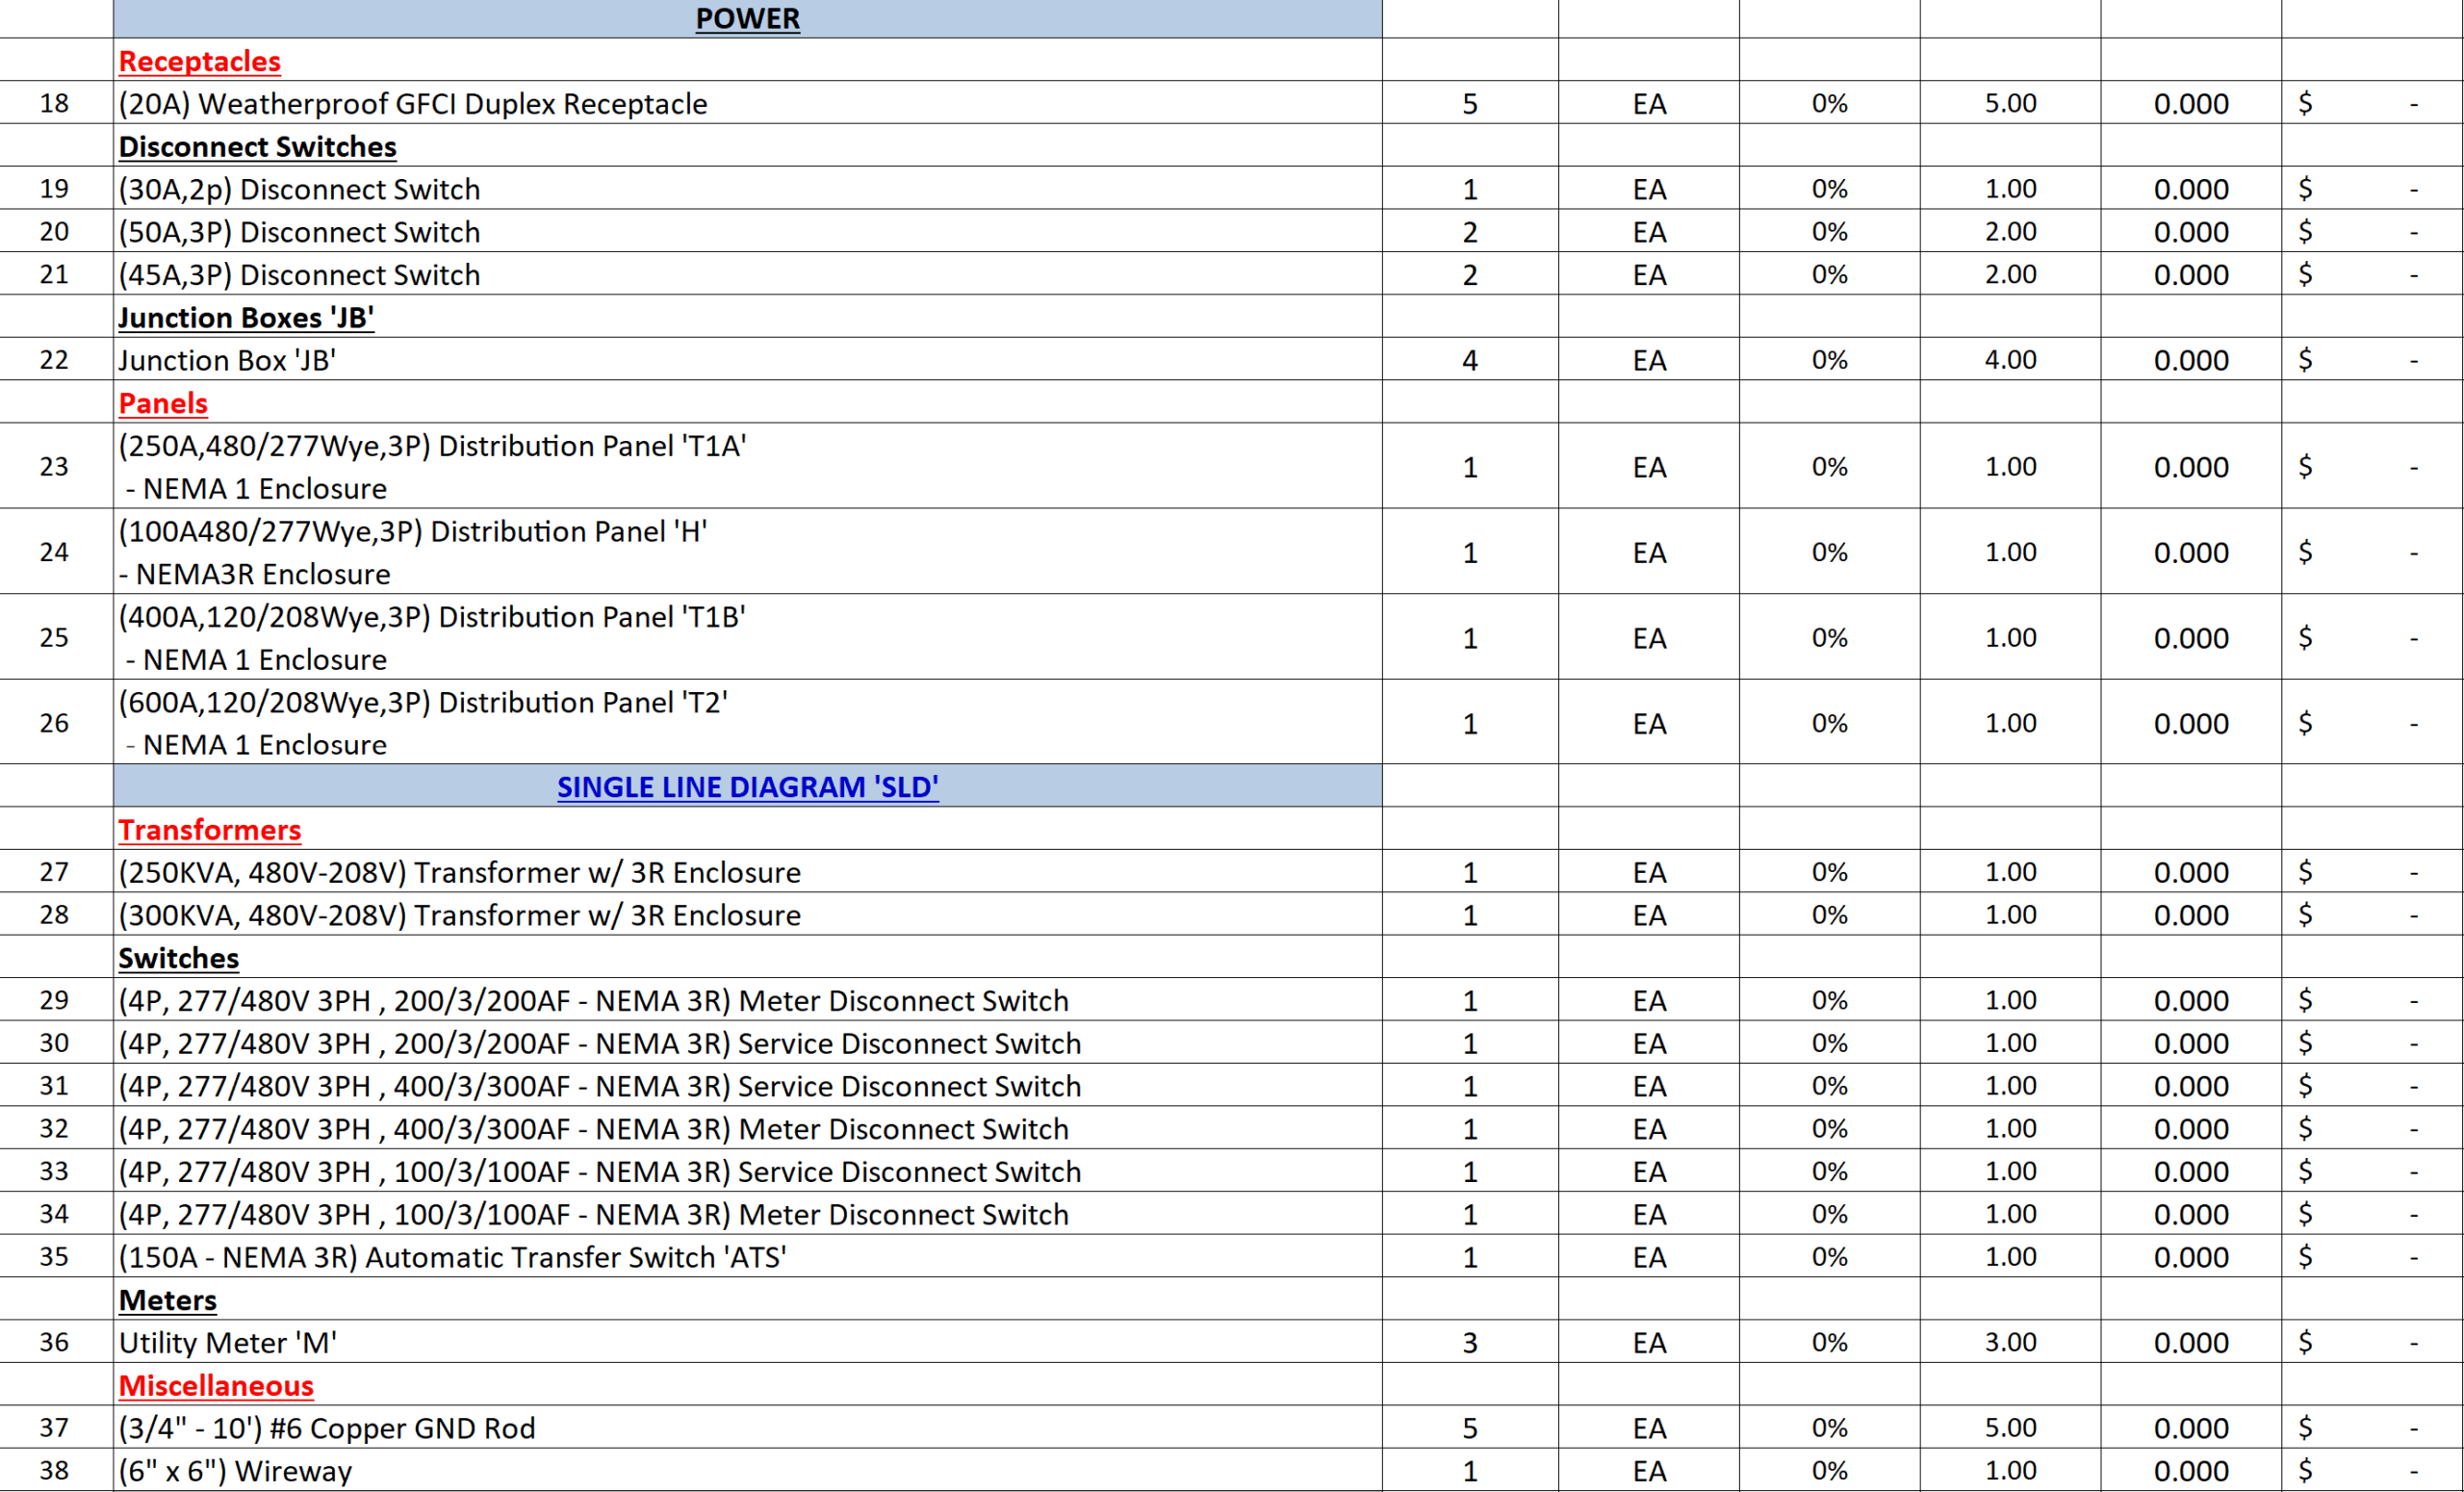Click the Meters section heading
The width and height of the screenshot is (2464, 1492).
click(167, 1299)
